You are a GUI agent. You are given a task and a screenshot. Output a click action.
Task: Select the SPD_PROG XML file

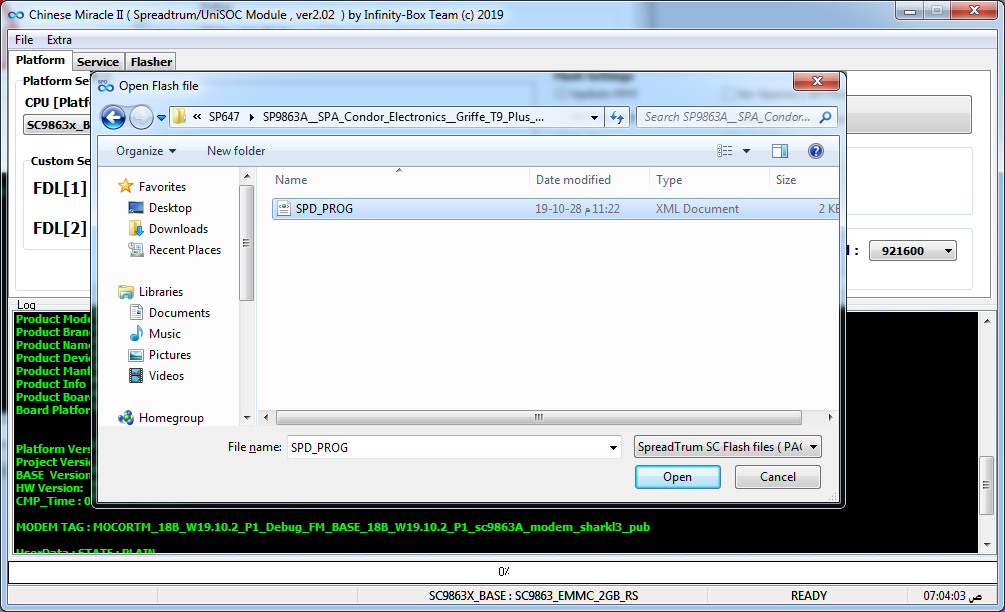pyautogui.click(x=555, y=209)
